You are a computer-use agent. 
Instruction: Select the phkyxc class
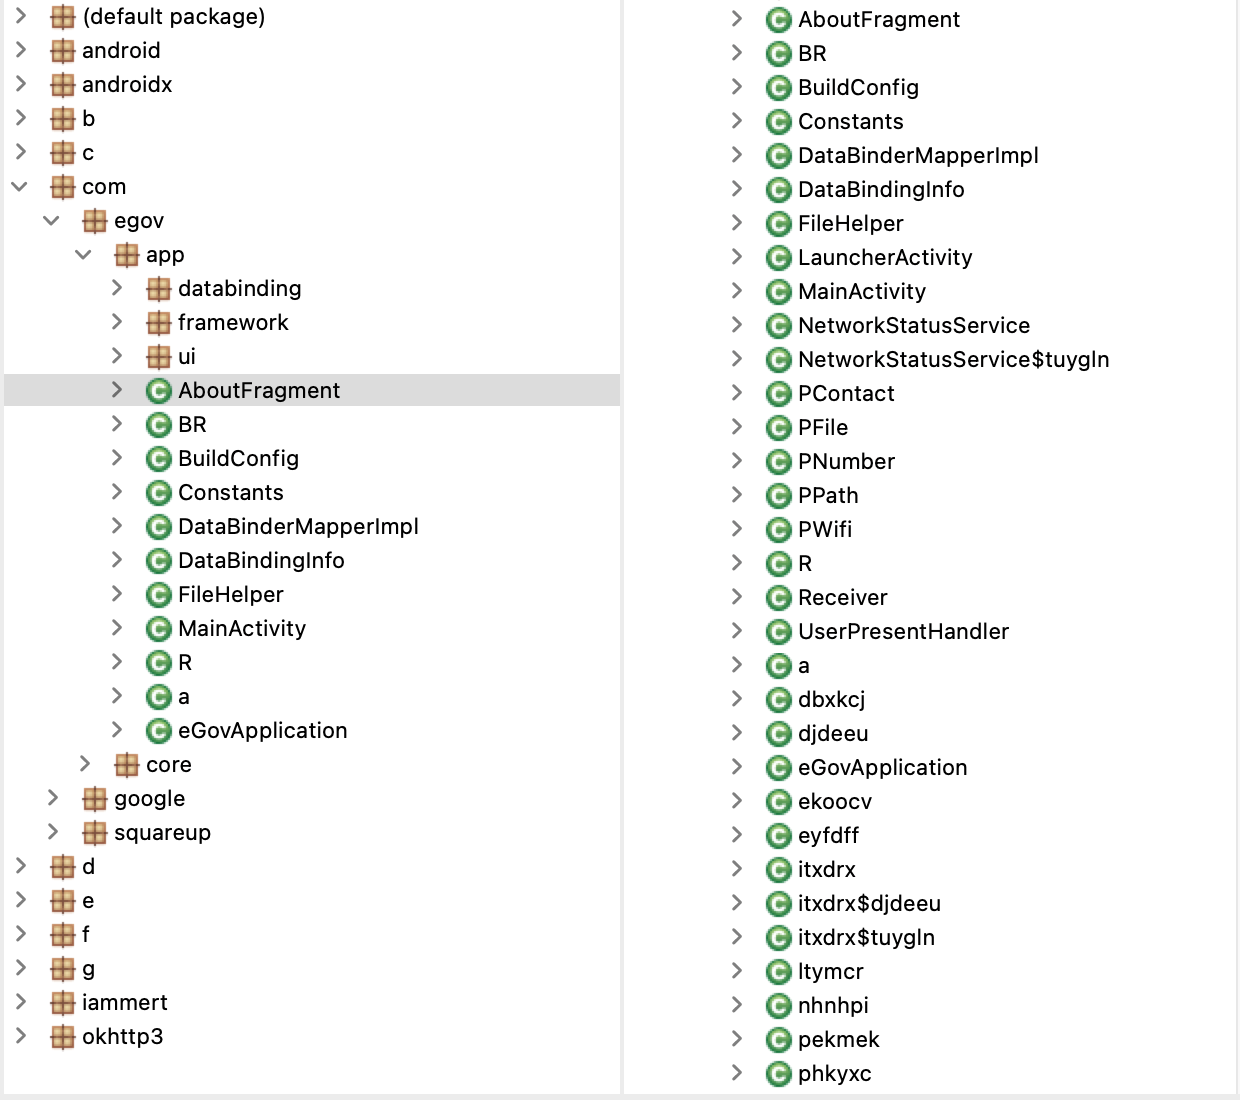tap(834, 1074)
